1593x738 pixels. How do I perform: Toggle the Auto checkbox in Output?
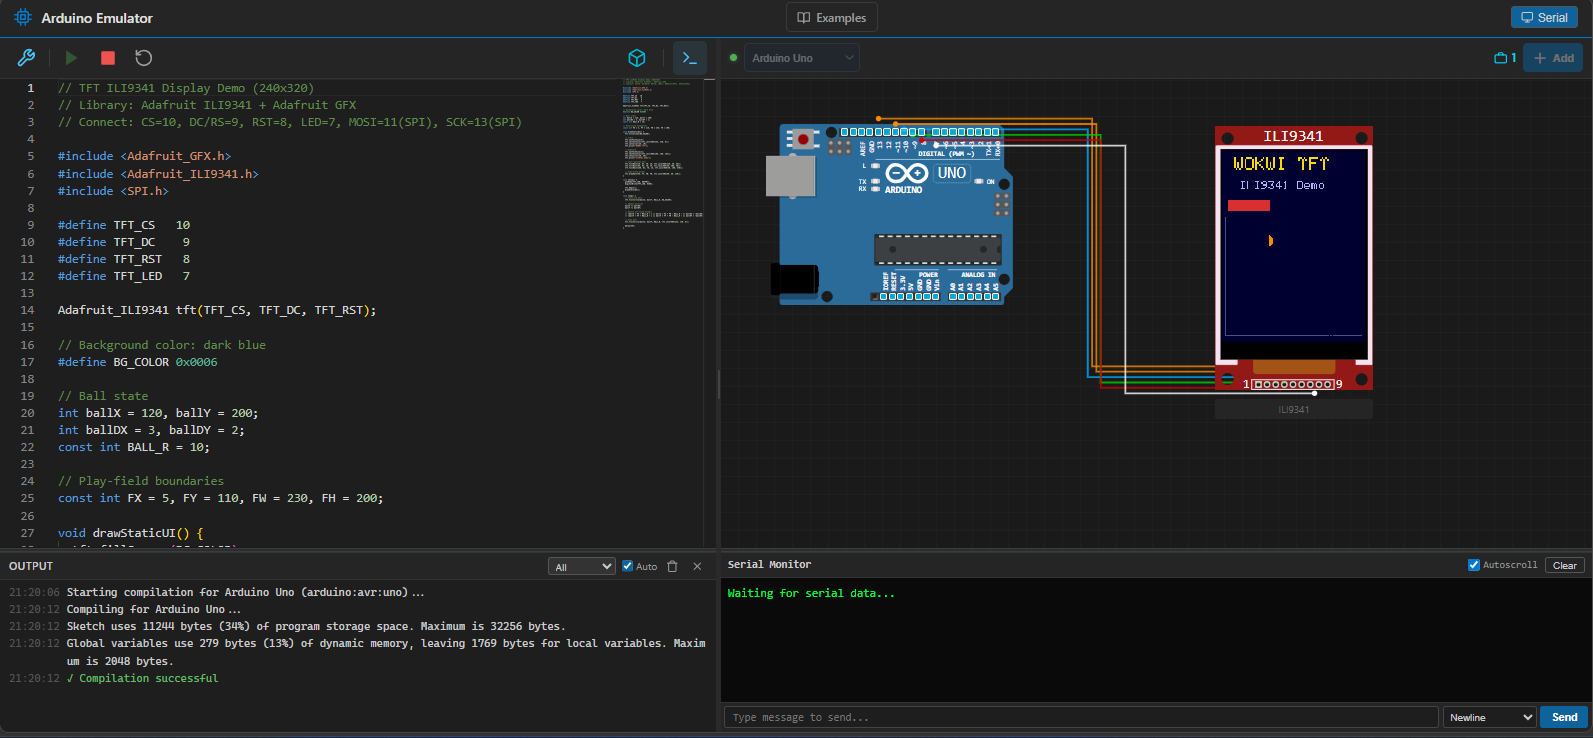[x=628, y=566]
